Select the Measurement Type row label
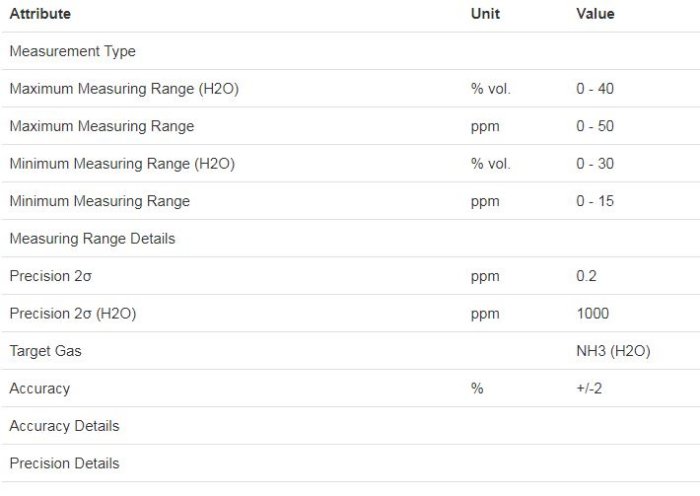The width and height of the screenshot is (700, 496). click(72, 51)
